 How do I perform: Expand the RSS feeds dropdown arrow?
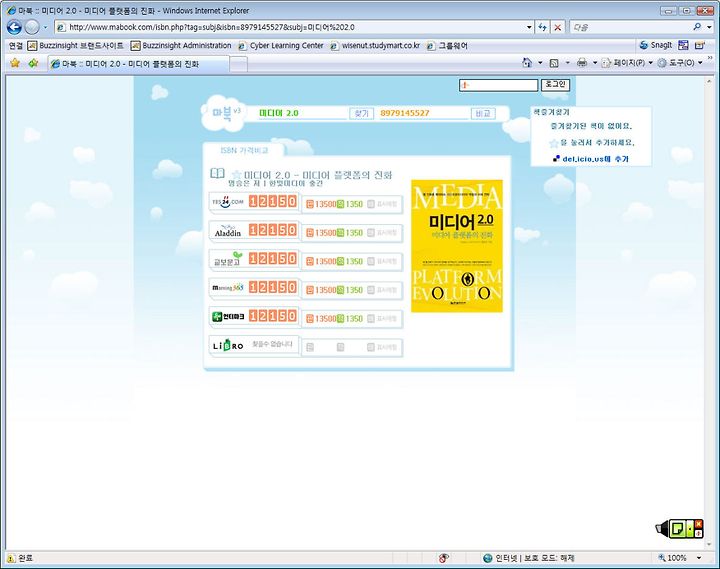click(x=567, y=62)
